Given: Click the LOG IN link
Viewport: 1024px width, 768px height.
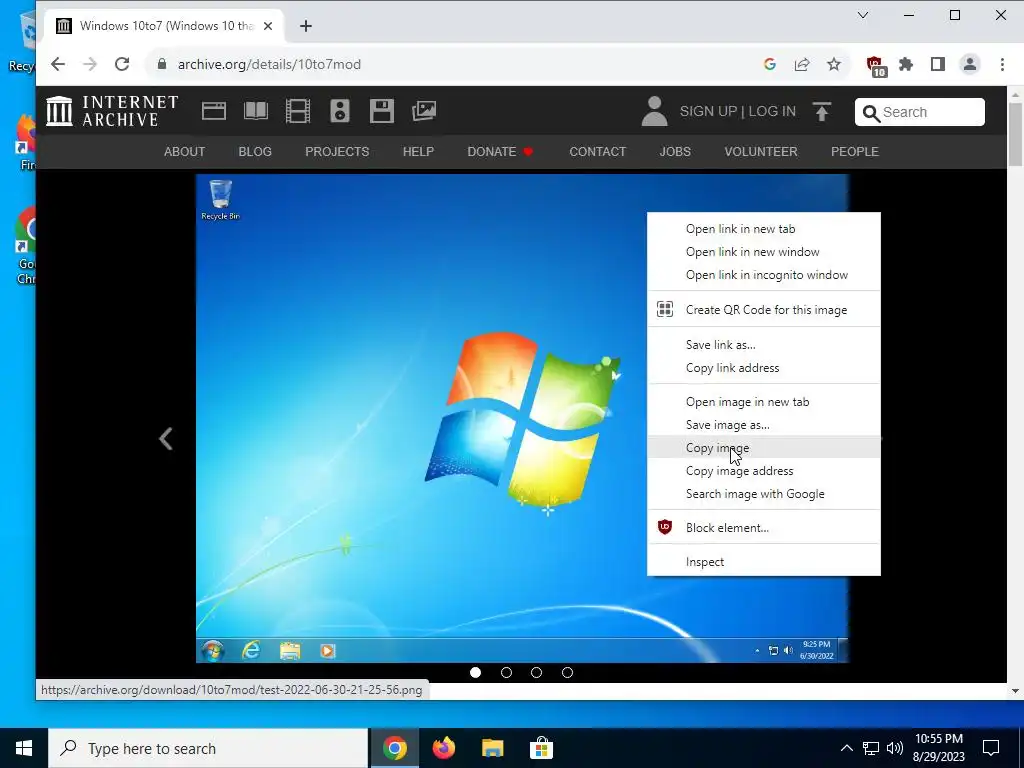Looking at the screenshot, I should 772,111.
